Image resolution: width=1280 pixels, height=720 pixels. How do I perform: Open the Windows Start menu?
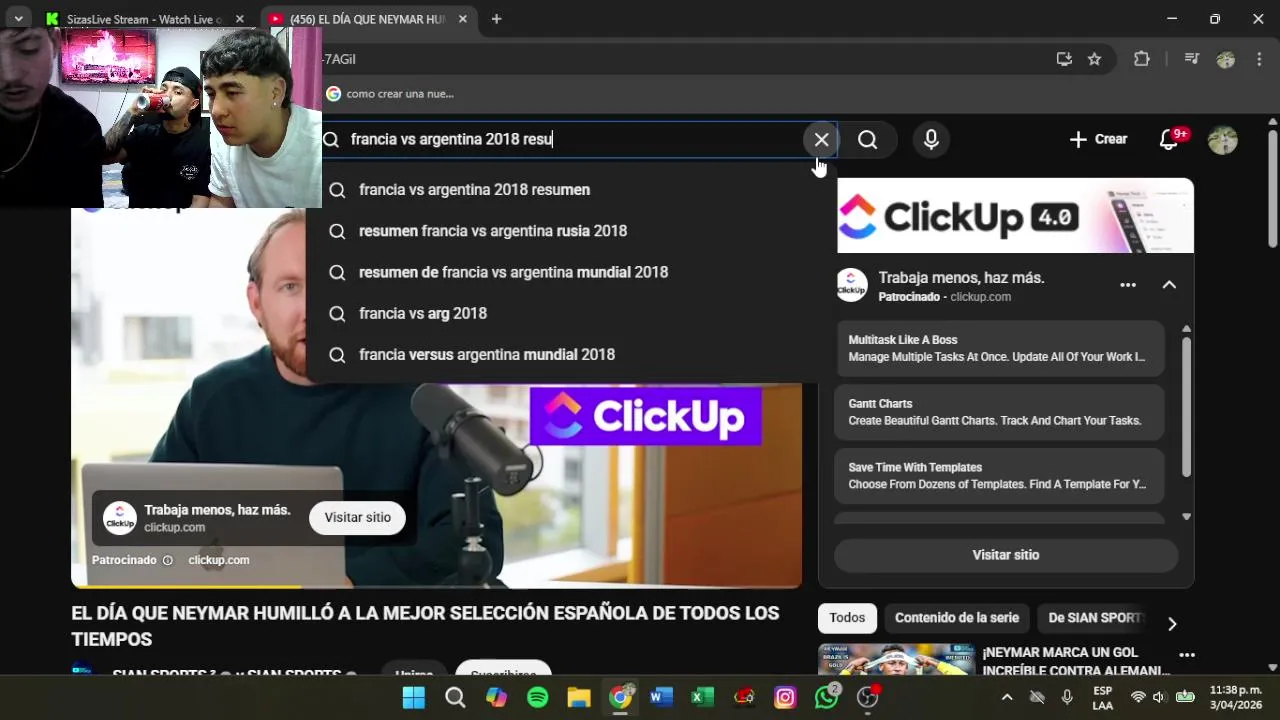click(413, 698)
